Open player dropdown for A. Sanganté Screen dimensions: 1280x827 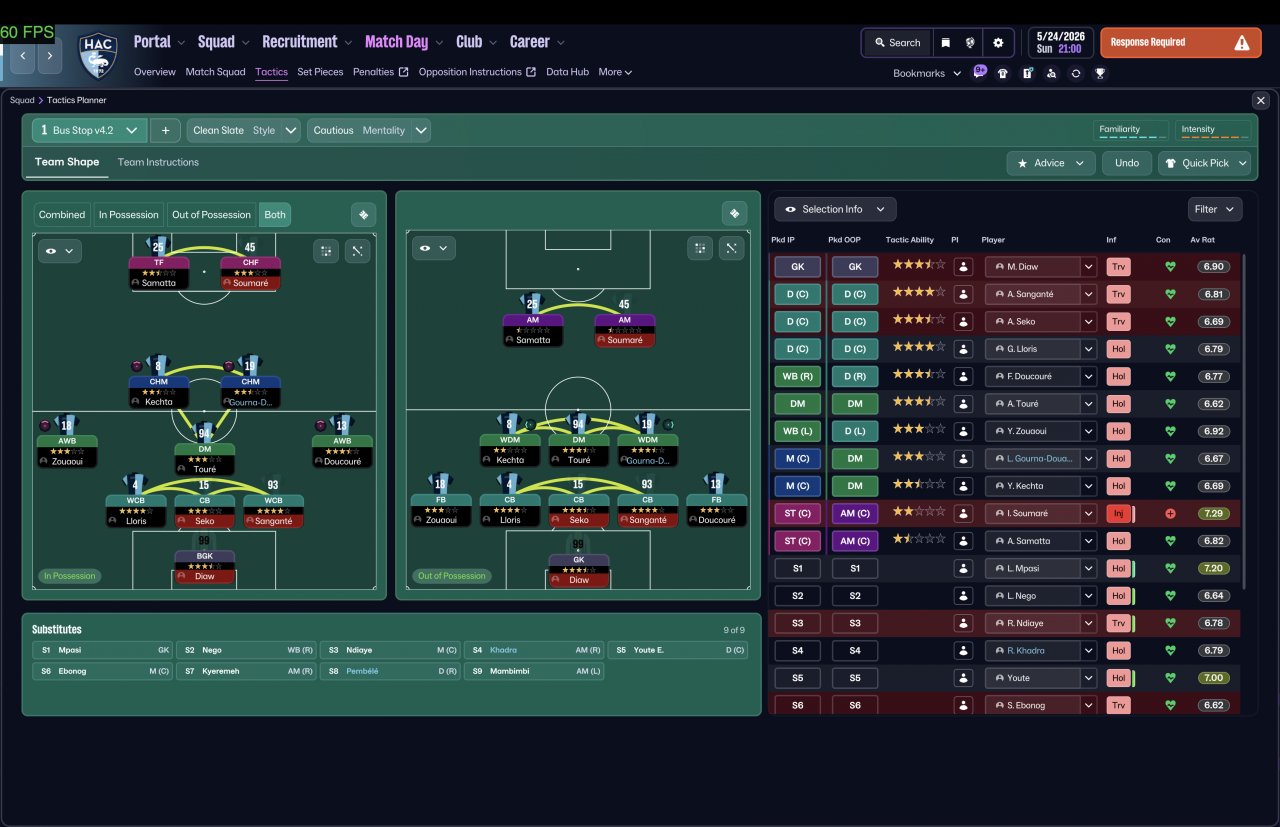[x=1089, y=294]
